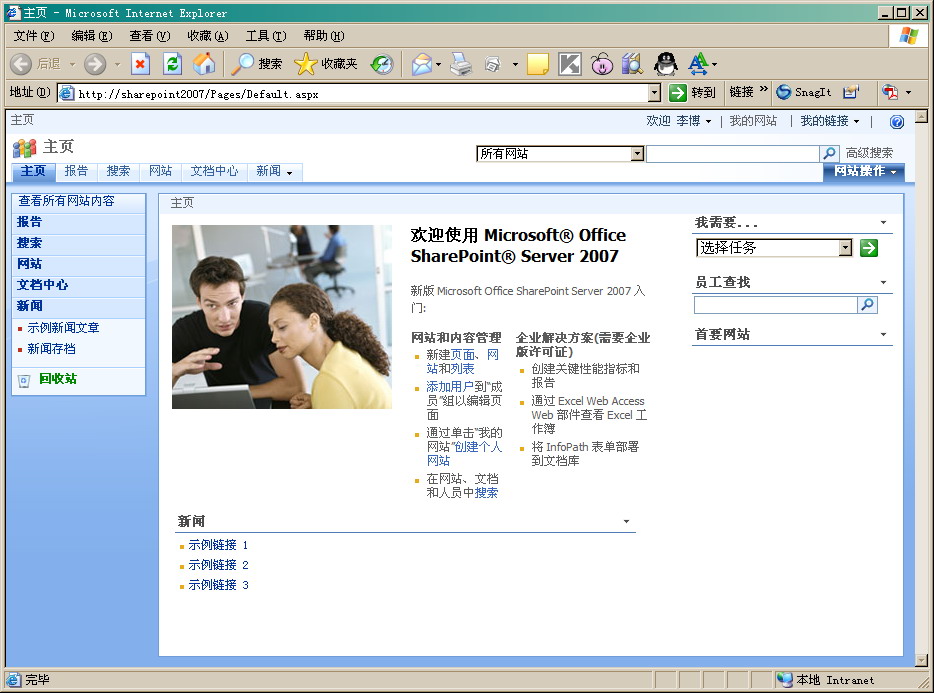Expand the 首要网站 web part menu arrow

(883, 334)
